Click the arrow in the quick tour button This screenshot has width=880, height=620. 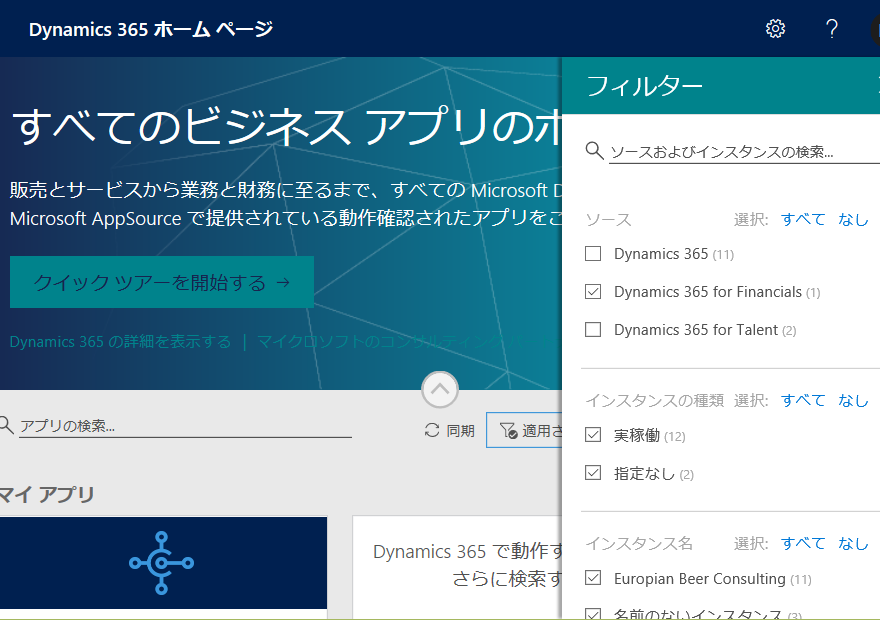coord(283,282)
